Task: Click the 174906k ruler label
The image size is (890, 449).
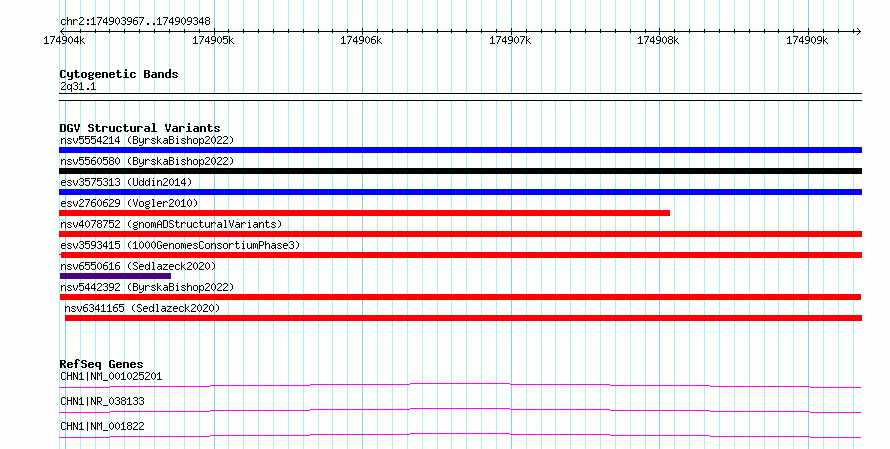Action: (361, 41)
